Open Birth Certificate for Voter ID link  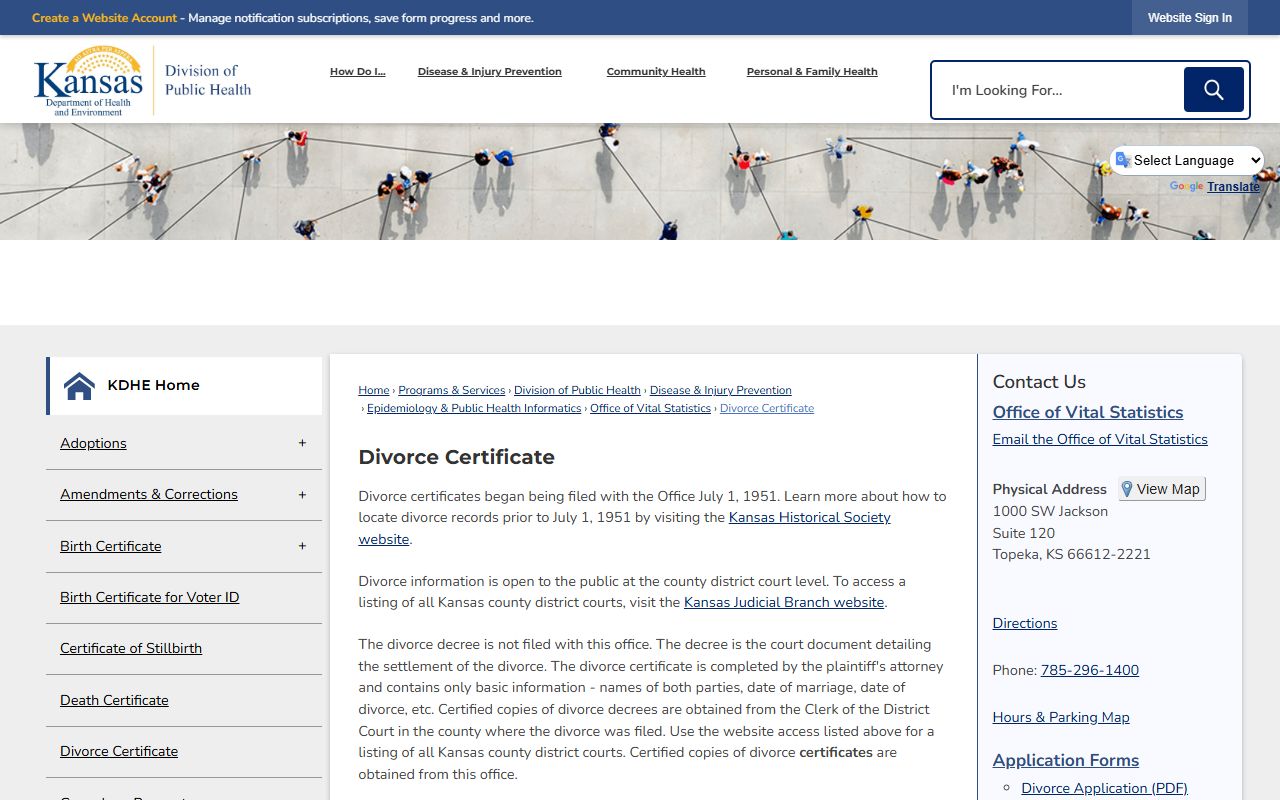[x=149, y=597]
